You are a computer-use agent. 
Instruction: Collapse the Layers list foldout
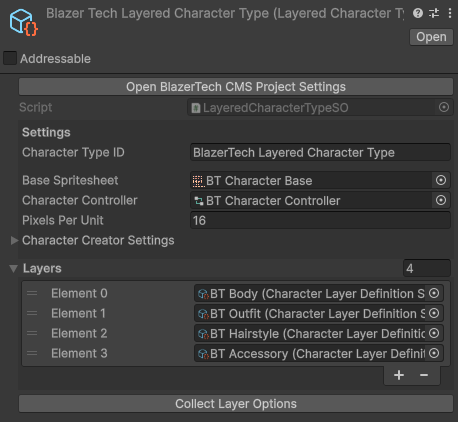14,268
